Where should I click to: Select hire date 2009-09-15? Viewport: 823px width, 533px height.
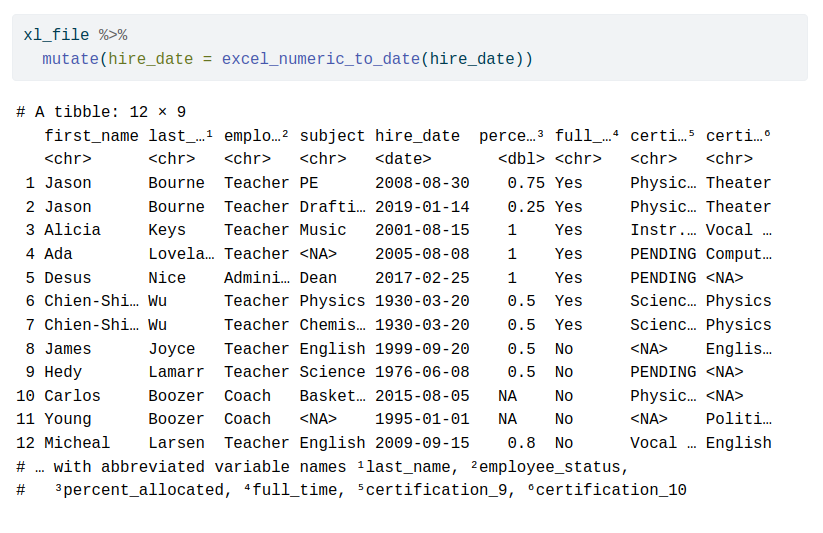[422, 443]
